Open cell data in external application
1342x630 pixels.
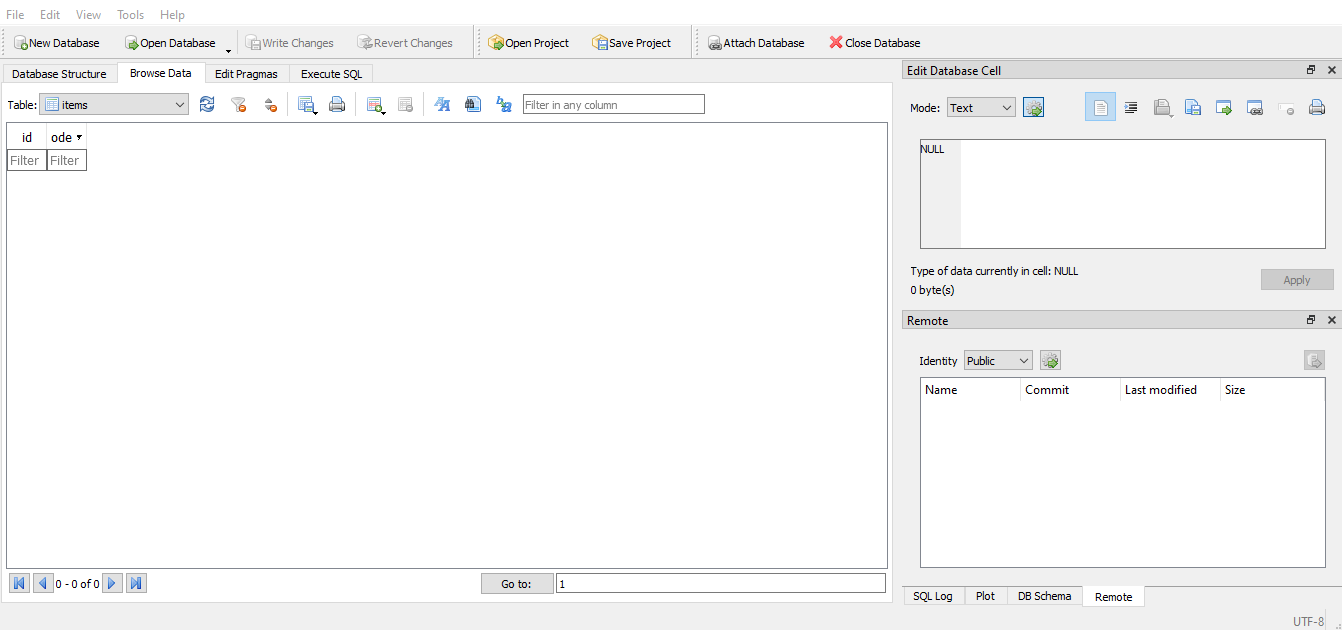[1223, 107]
